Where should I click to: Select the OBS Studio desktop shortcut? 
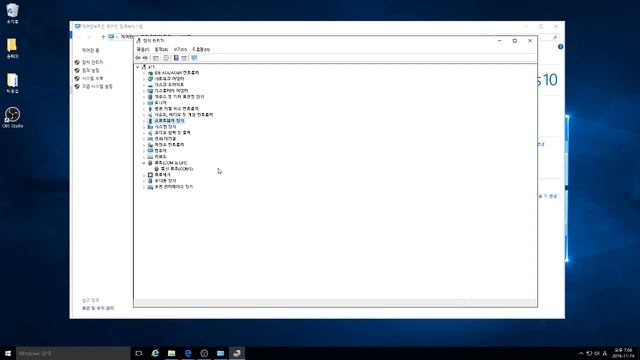coord(12,118)
